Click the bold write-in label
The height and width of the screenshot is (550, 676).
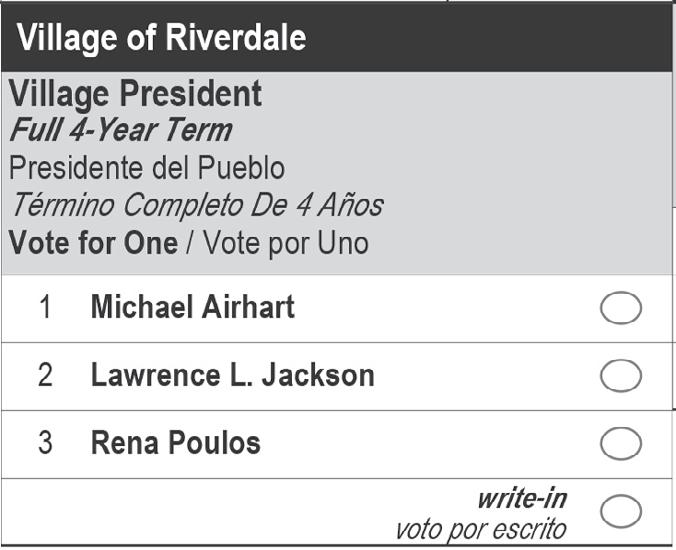(x=523, y=497)
